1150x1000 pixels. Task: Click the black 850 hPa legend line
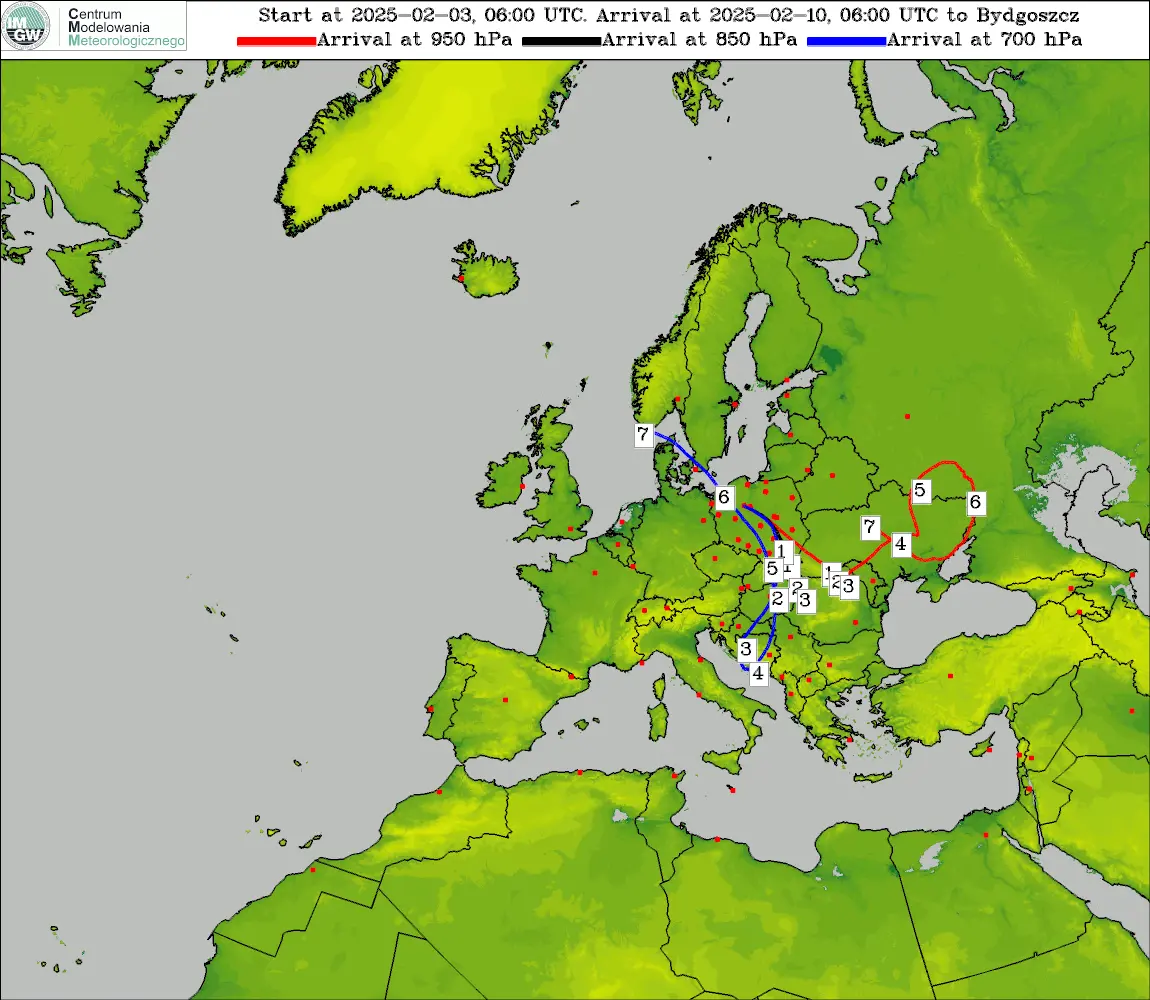(x=561, y=41)
